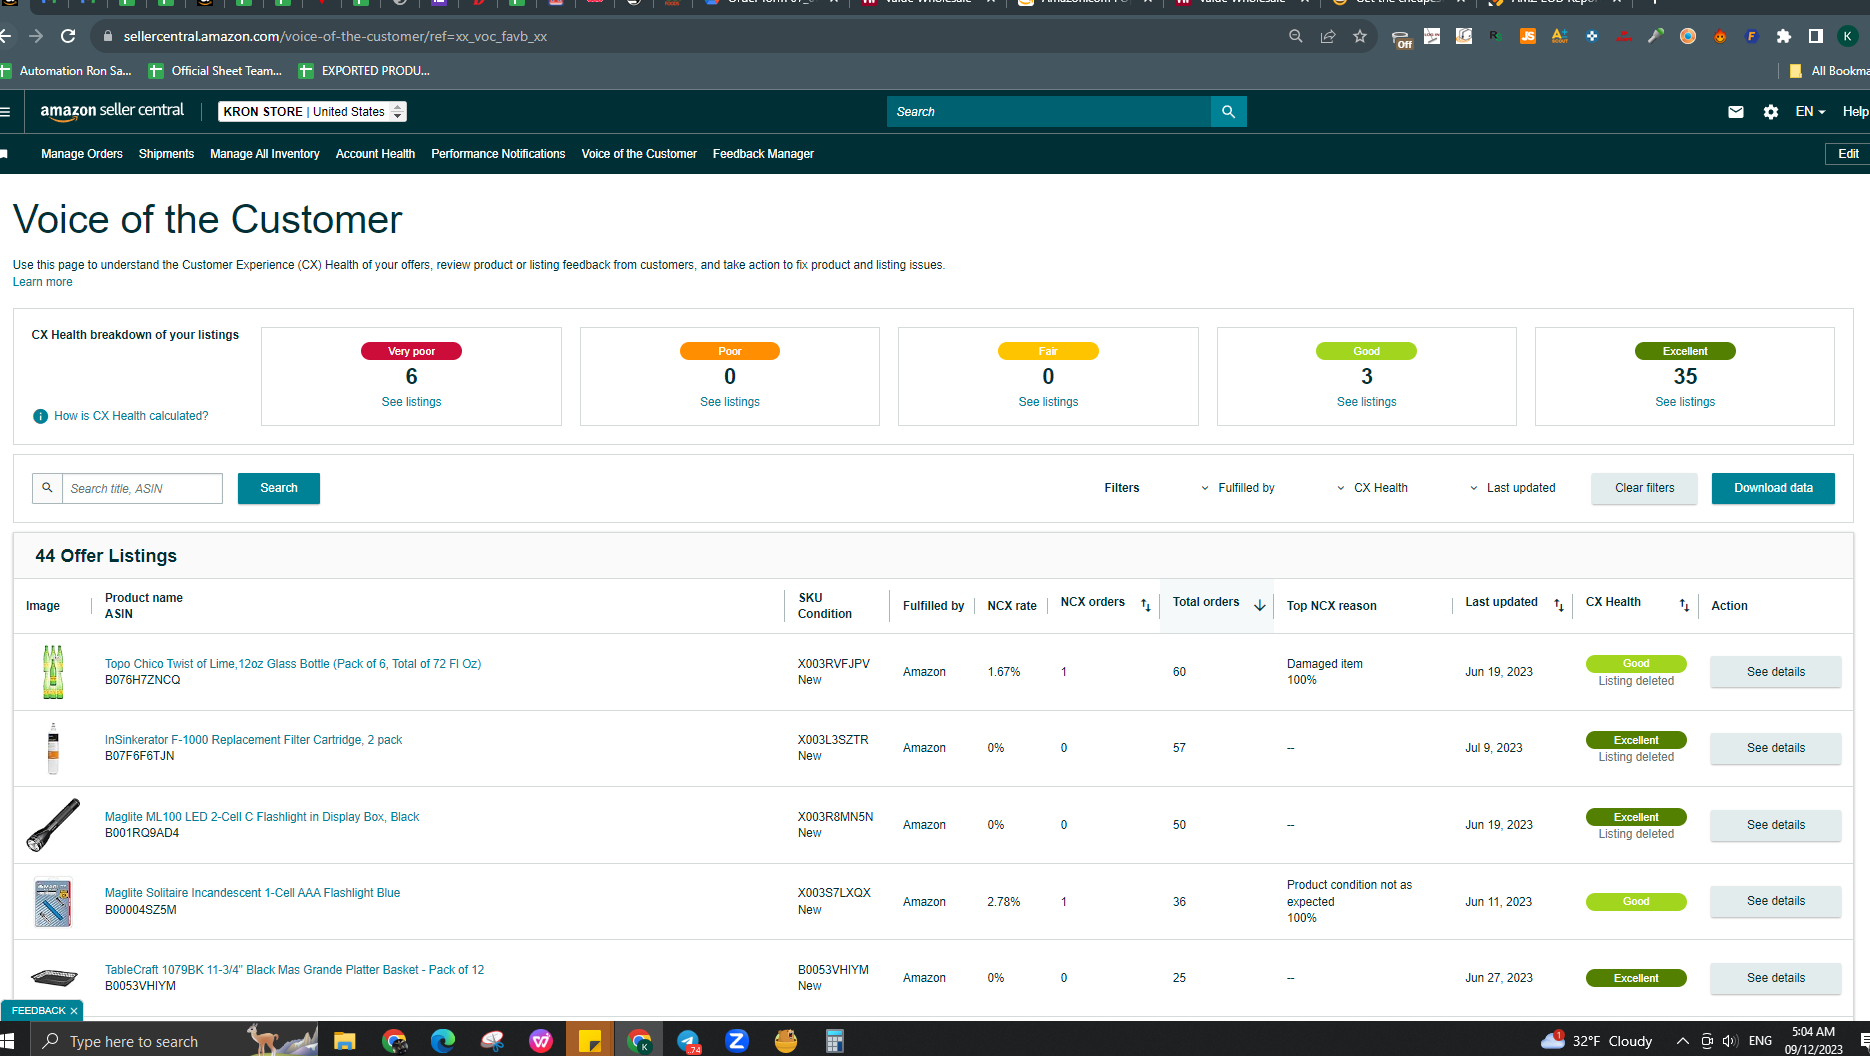Open Microsoft Edge from the taskbar

pyautogui.click(x=443, y=1041)
